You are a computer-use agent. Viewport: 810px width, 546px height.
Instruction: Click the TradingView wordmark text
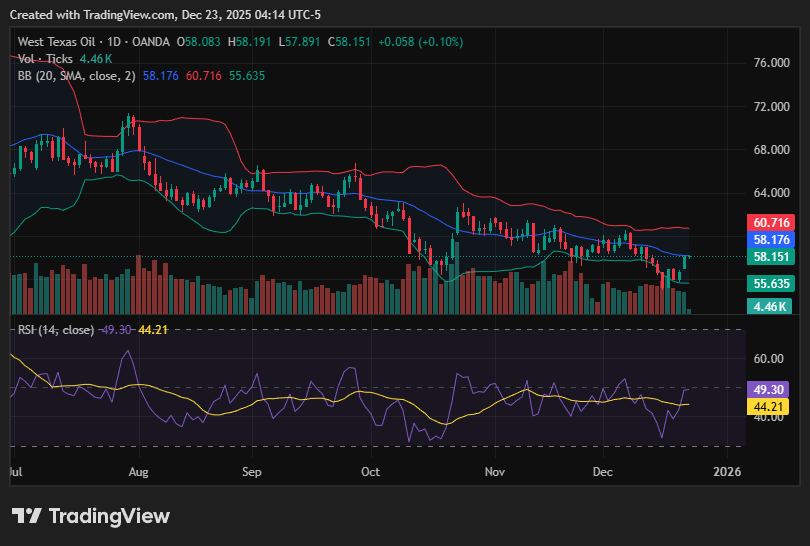[x=109, y=516]
